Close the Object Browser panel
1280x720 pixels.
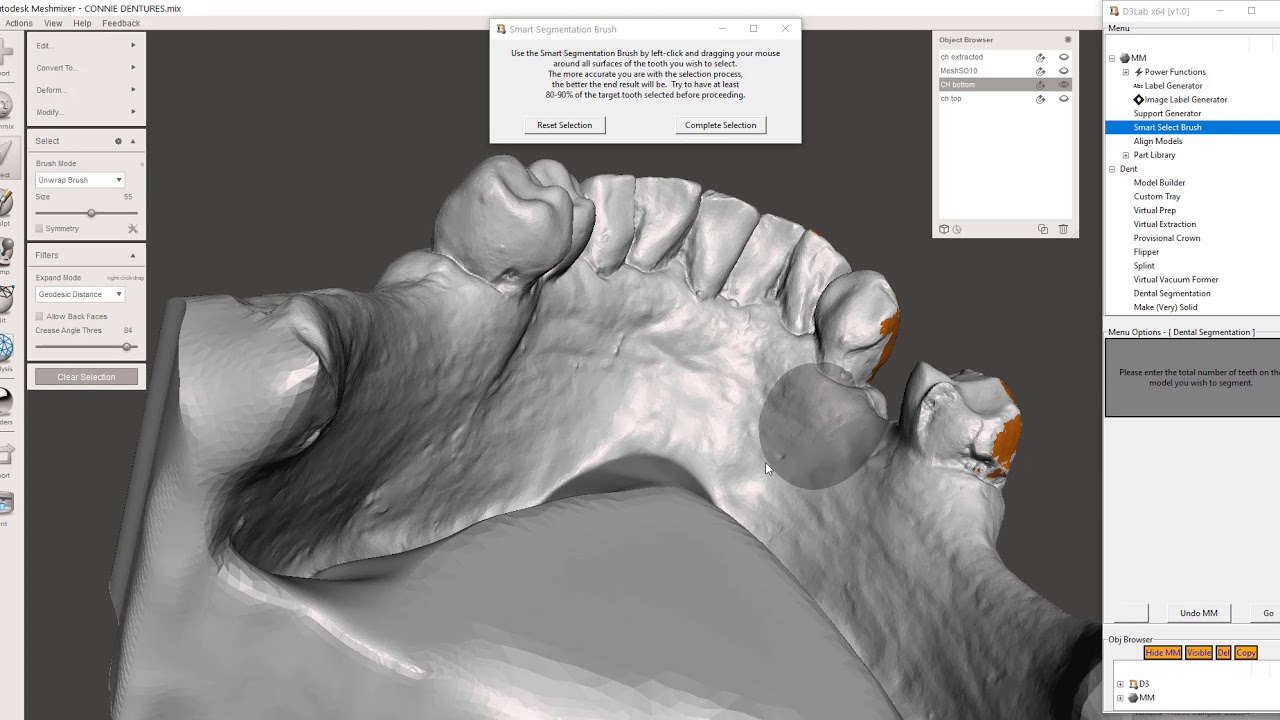point(1068,40)
